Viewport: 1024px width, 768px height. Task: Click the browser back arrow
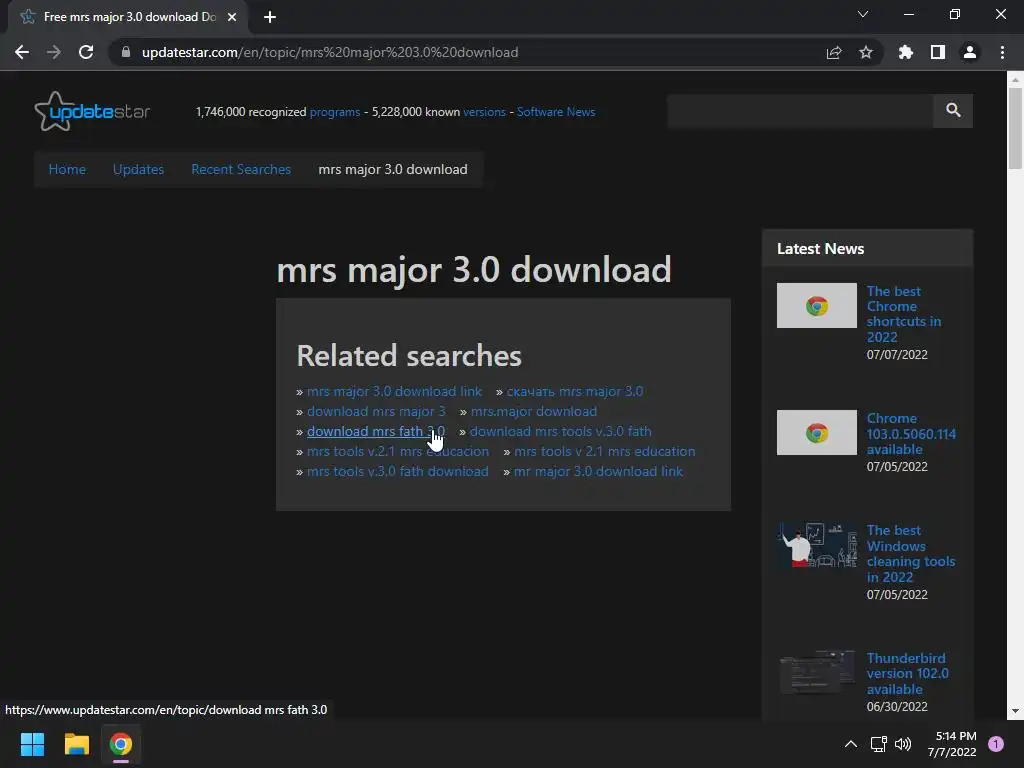click(x=22, y=52)
